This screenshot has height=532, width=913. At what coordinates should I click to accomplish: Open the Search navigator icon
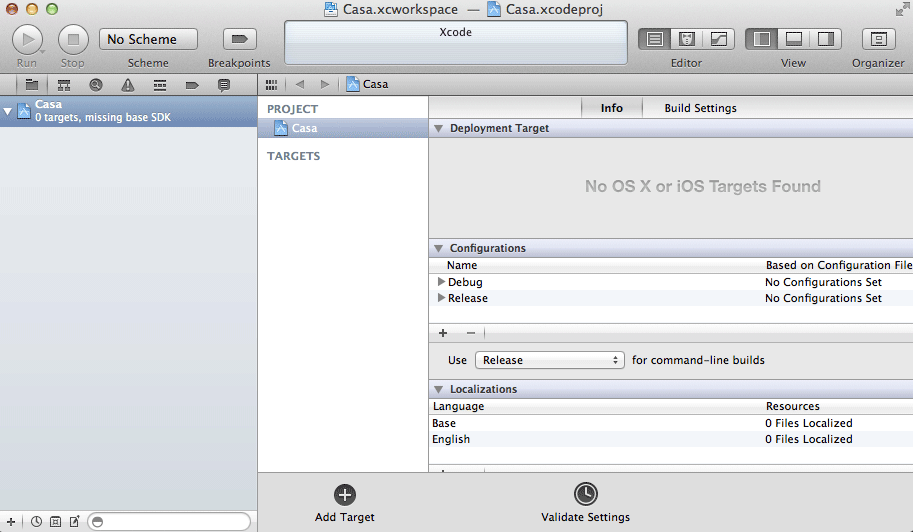(x=95, y=86)
